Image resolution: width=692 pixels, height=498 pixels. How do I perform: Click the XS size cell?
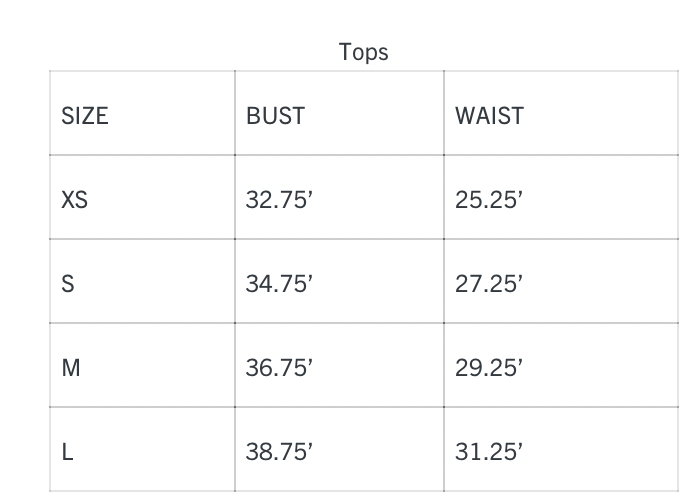[75, 200]
